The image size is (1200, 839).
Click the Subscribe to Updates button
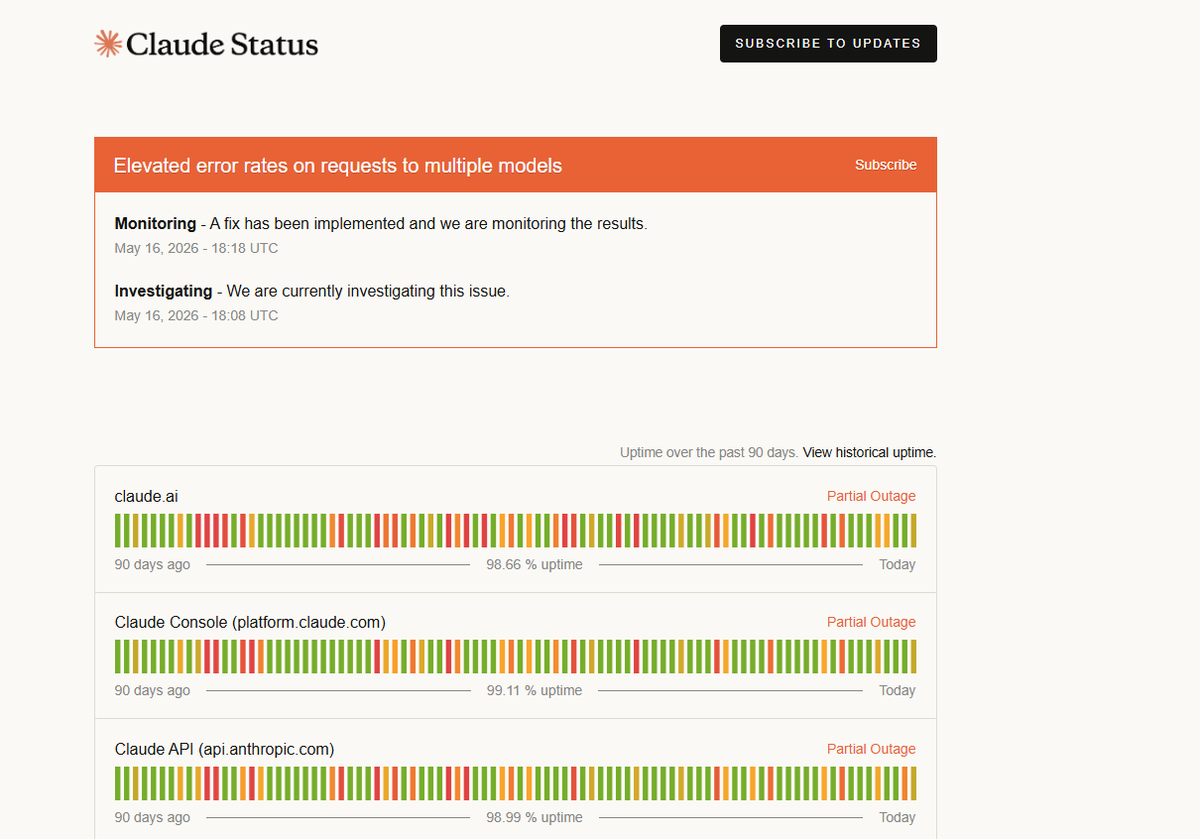tap(828, 44)
